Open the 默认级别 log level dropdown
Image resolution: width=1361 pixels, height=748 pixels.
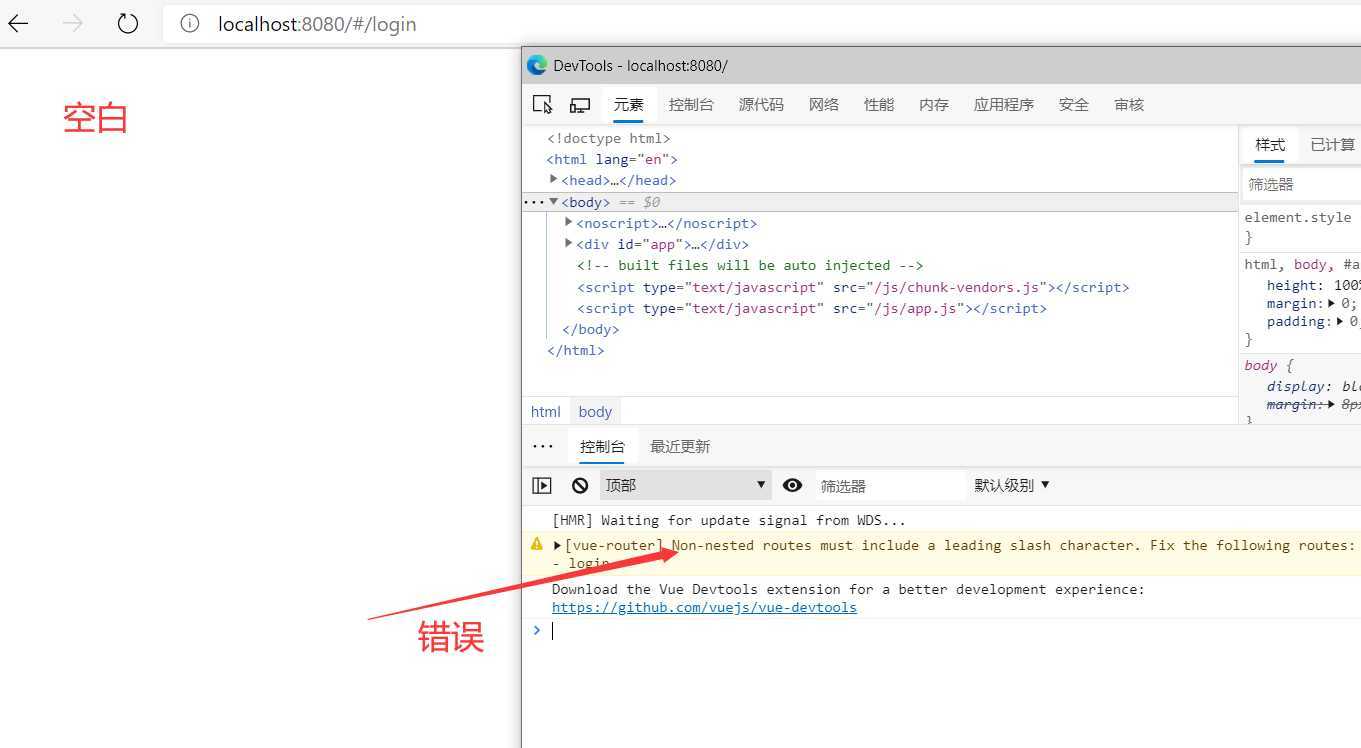click(1012, 485)
